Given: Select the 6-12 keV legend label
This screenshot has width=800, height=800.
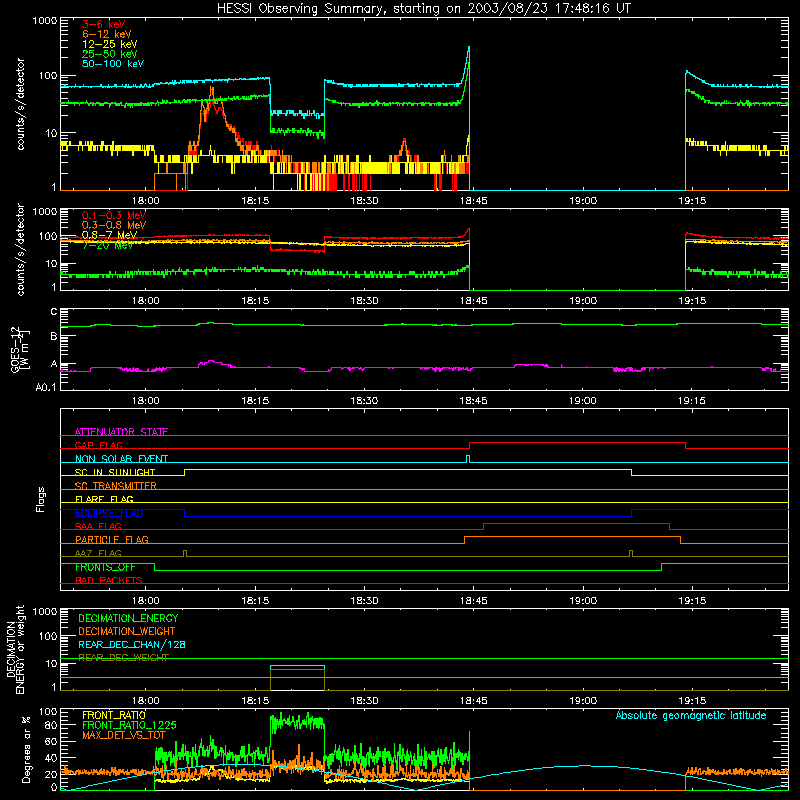Looking at the screenshot, I should [x=107, y=34].
